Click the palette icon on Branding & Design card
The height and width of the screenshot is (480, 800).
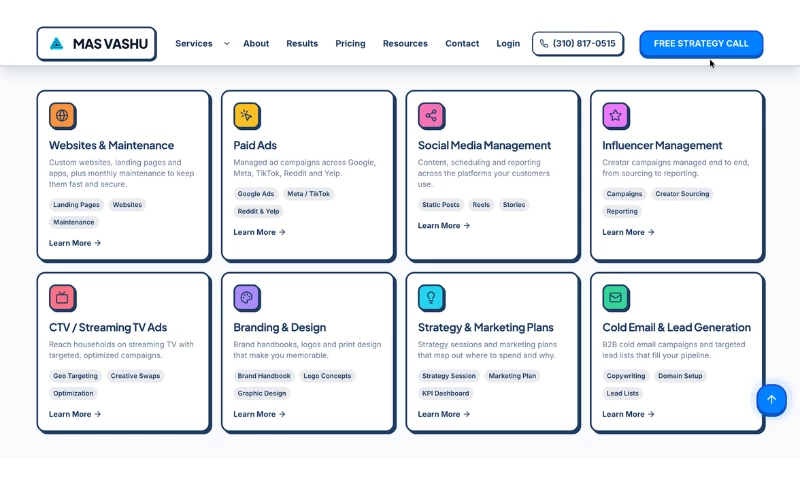coord(246,297)
